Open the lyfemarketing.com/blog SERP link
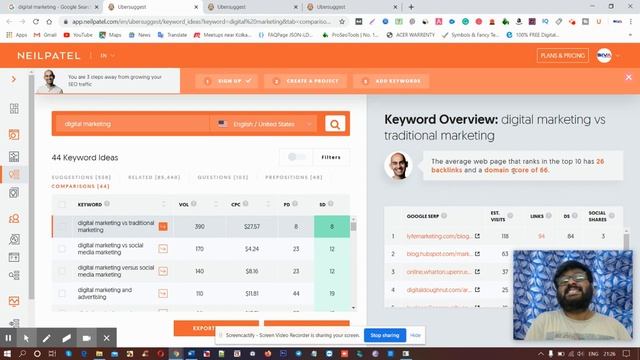Viewport: 640px width, 360px height. click(439, 236)
